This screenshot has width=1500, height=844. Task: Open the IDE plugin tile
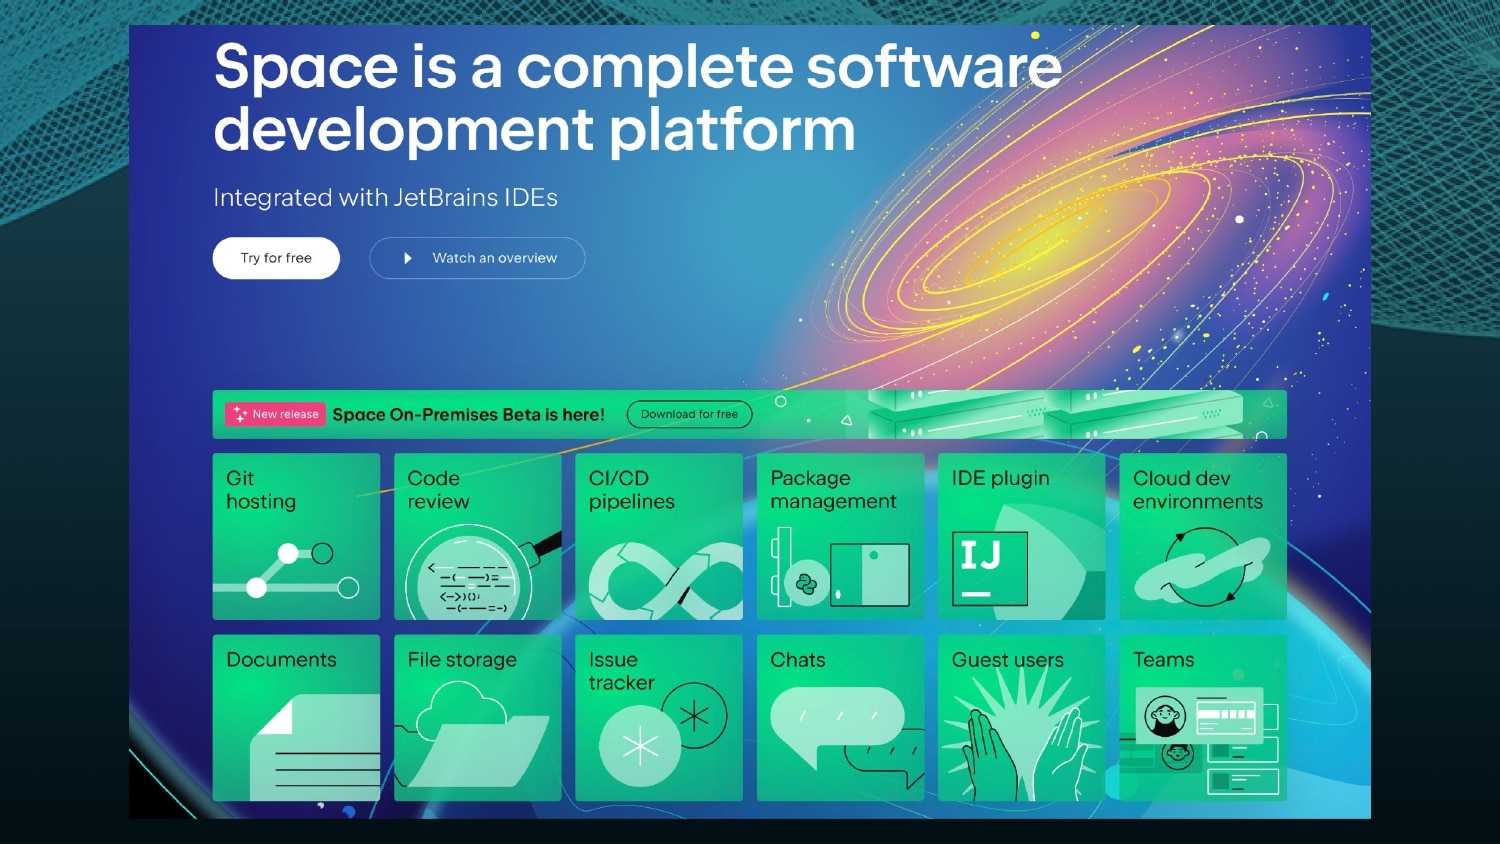1022,537
